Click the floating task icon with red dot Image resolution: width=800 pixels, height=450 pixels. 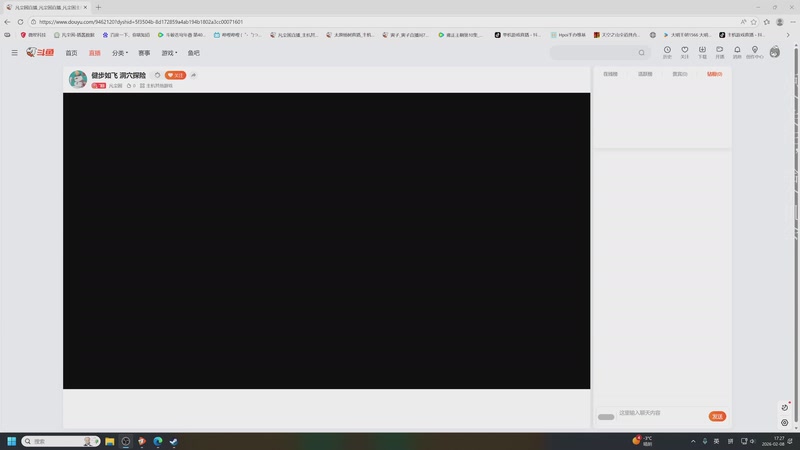785,407
